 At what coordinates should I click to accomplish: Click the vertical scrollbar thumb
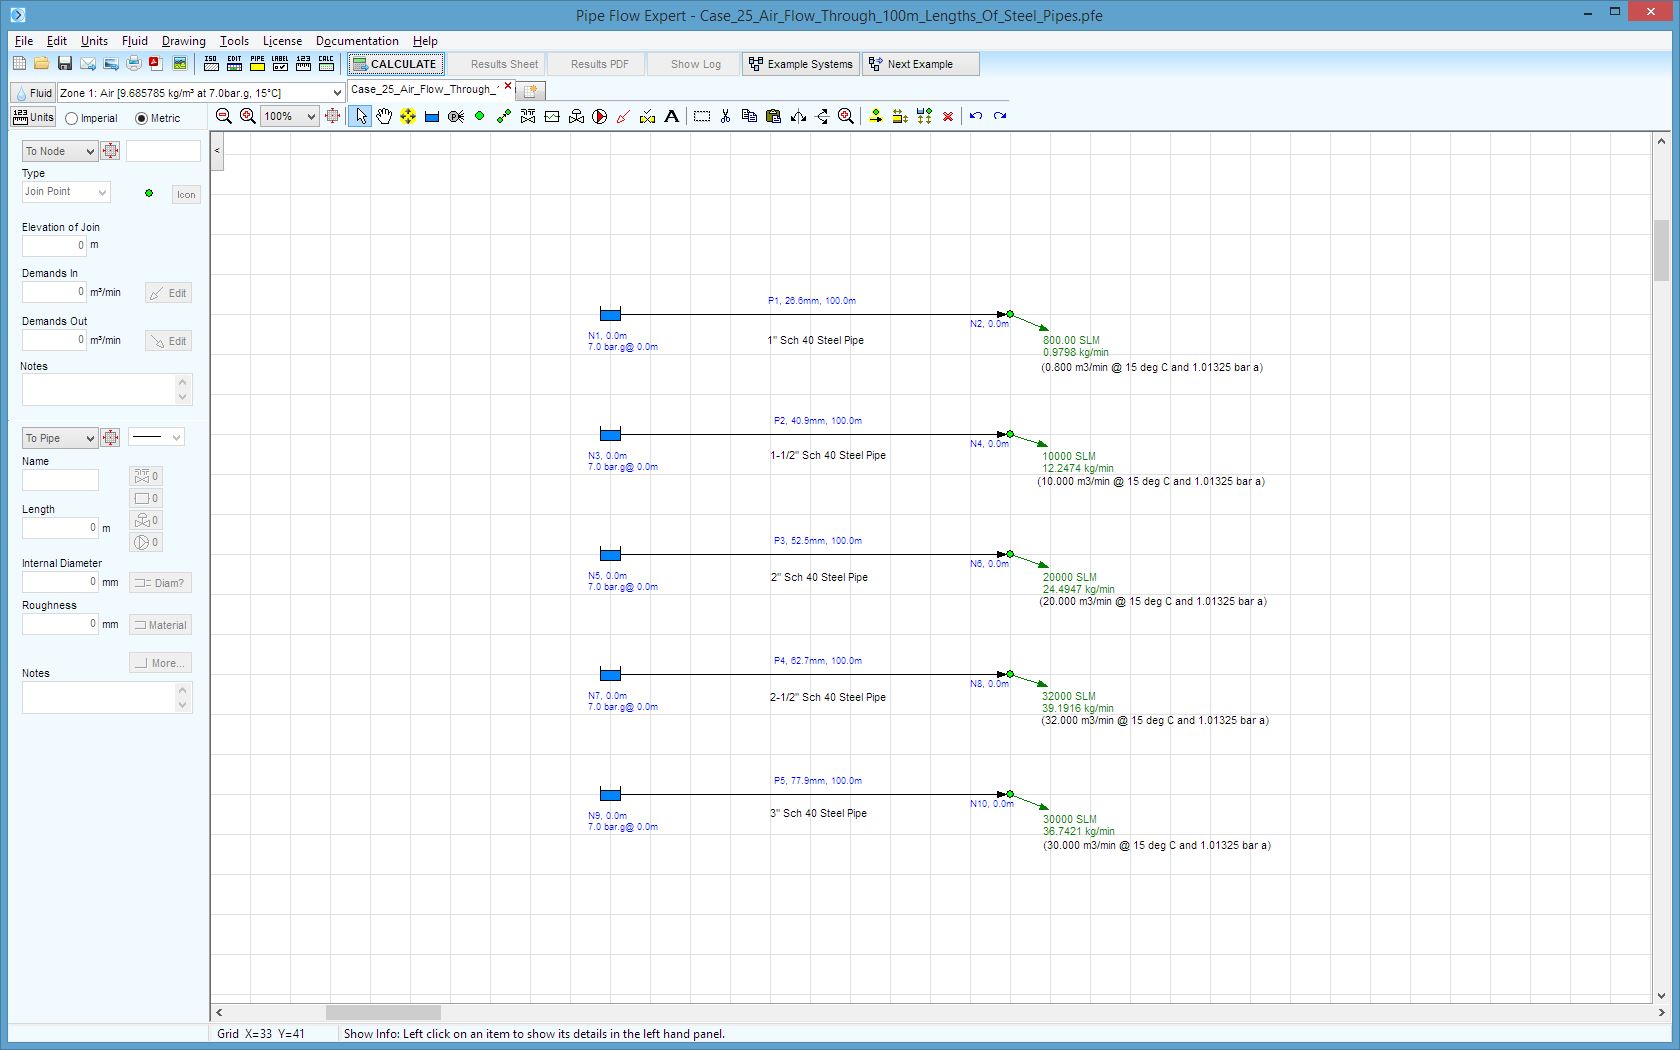click(x=1661, y=250)
